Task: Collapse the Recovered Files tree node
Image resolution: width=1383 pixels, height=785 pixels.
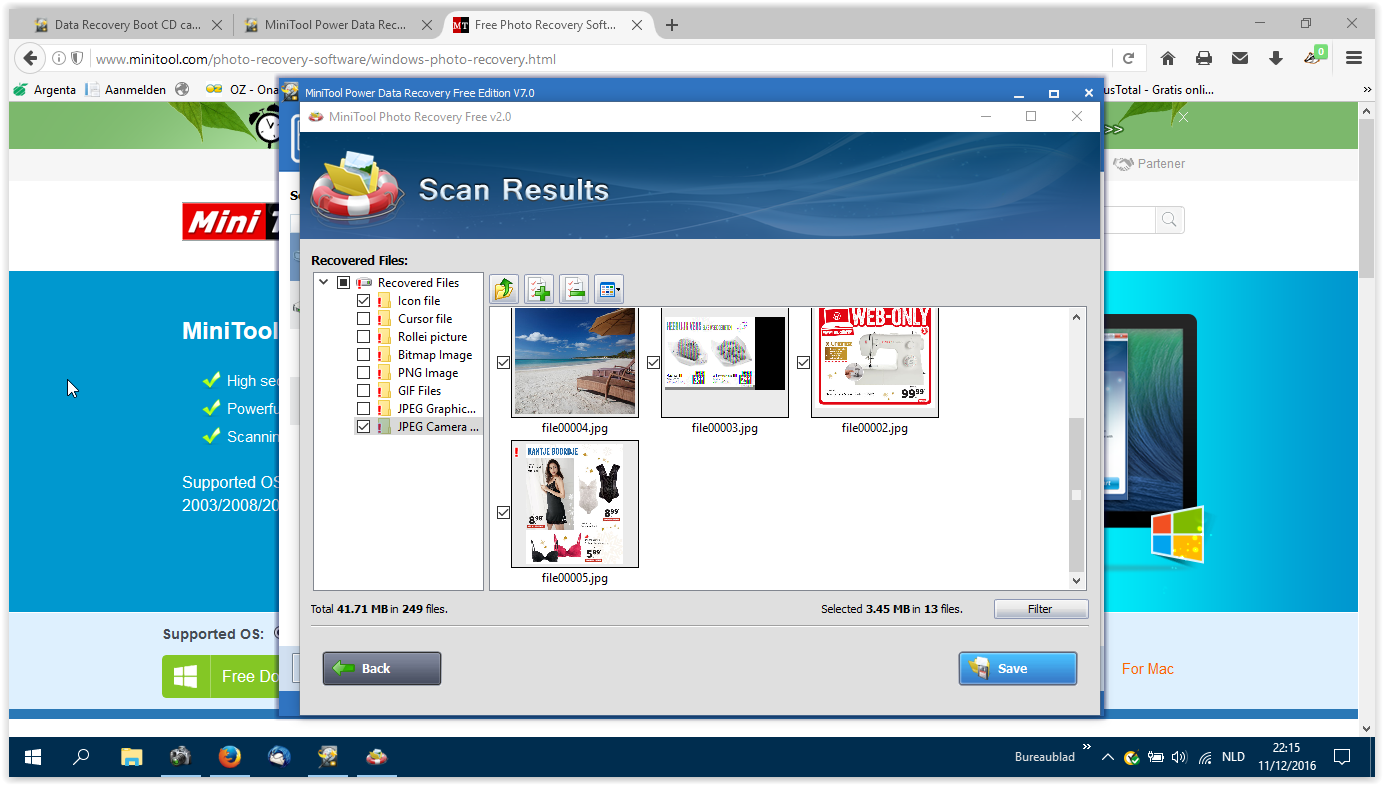Action: point(324,283)
